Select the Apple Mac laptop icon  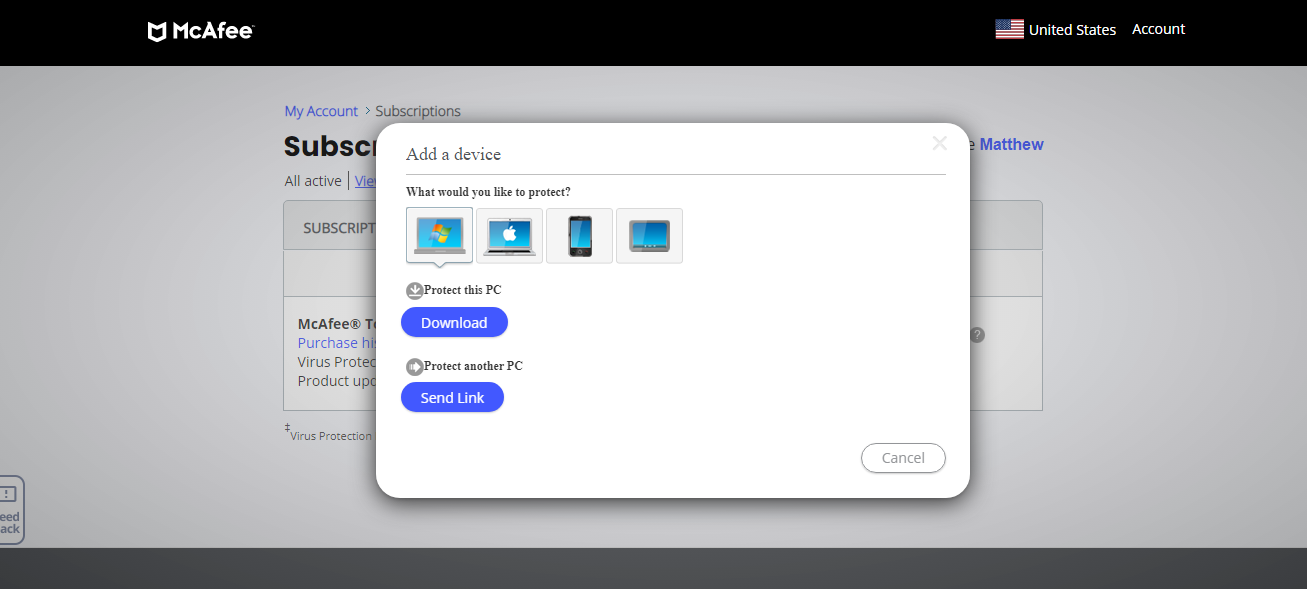[510, 236]
